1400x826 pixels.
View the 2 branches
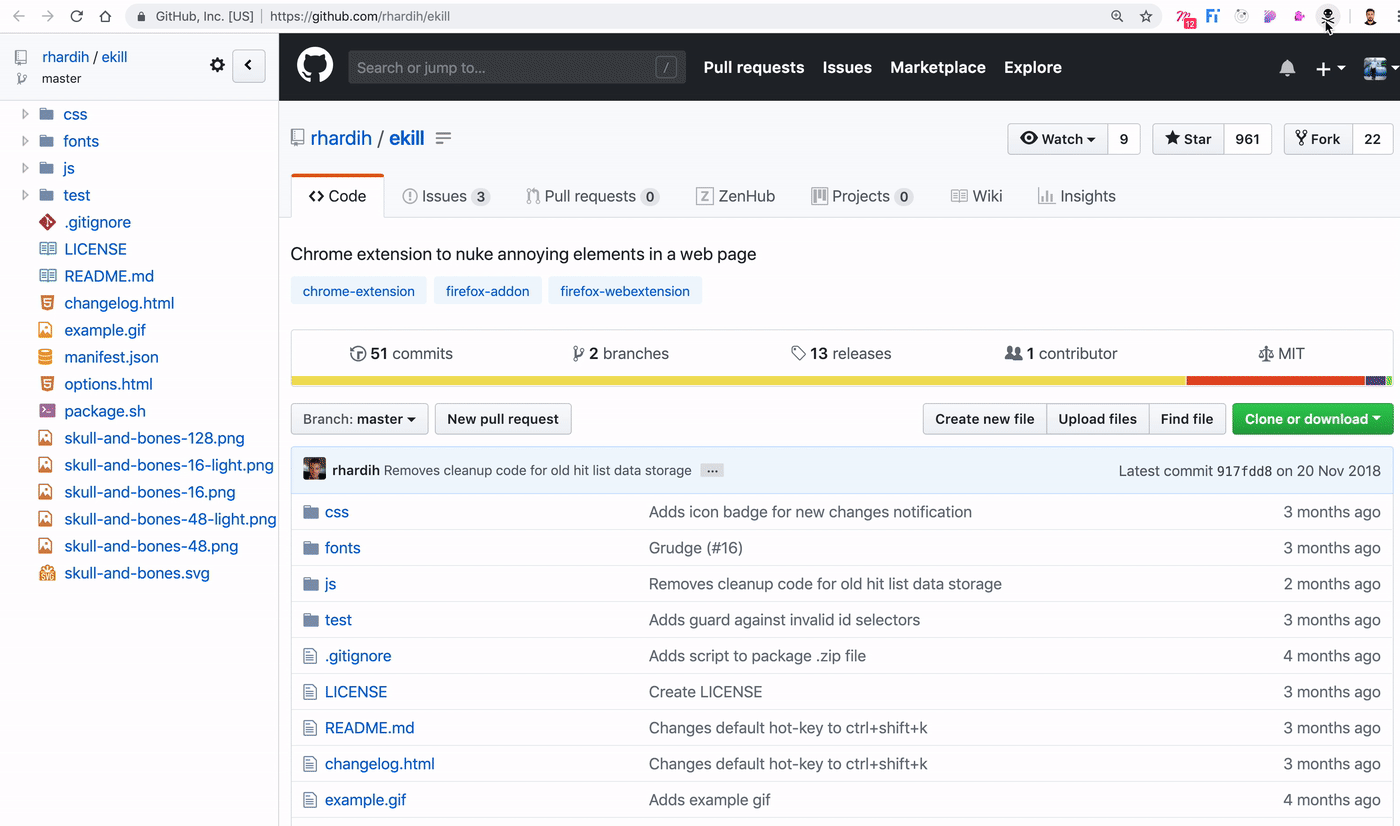(620, 353)
